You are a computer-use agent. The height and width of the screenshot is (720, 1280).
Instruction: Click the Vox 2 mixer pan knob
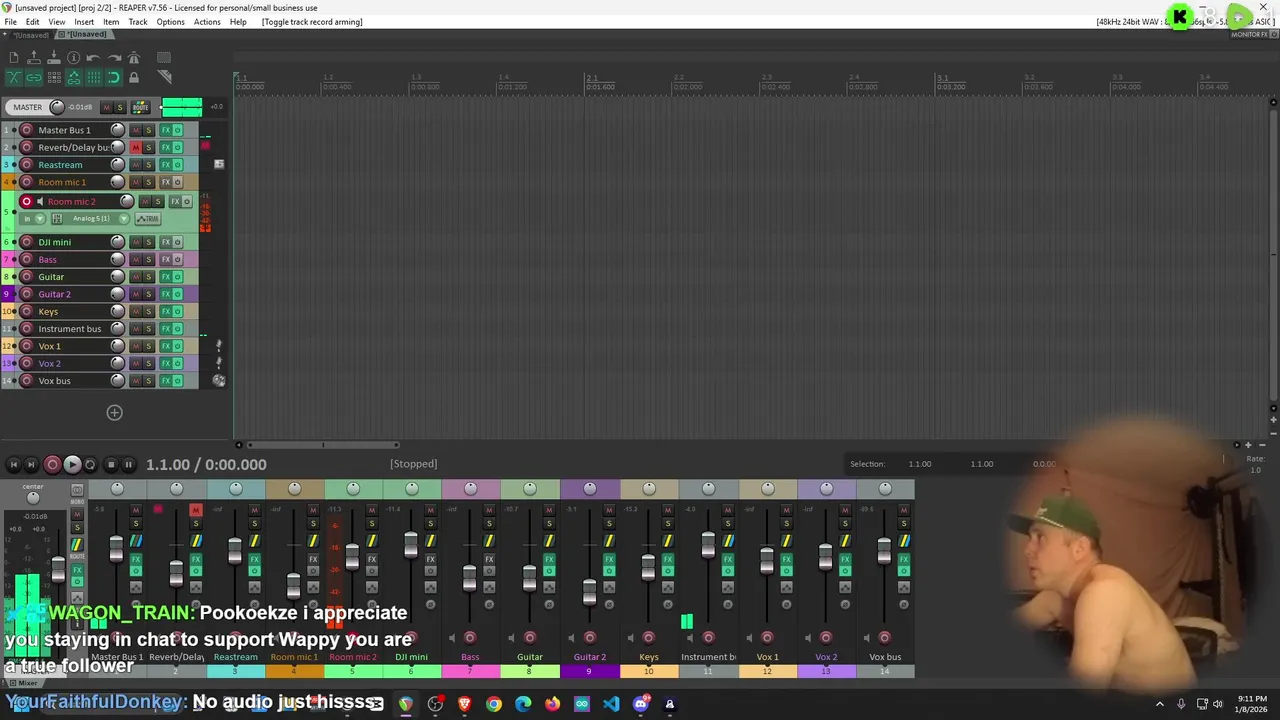826,488
